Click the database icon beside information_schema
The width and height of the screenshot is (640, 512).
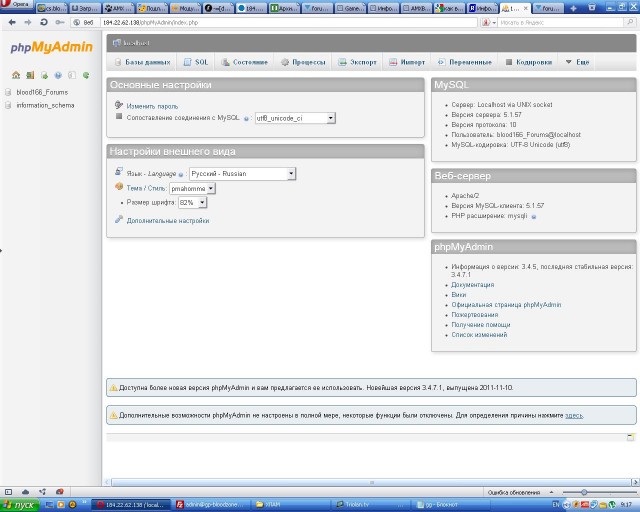(8, 105)
